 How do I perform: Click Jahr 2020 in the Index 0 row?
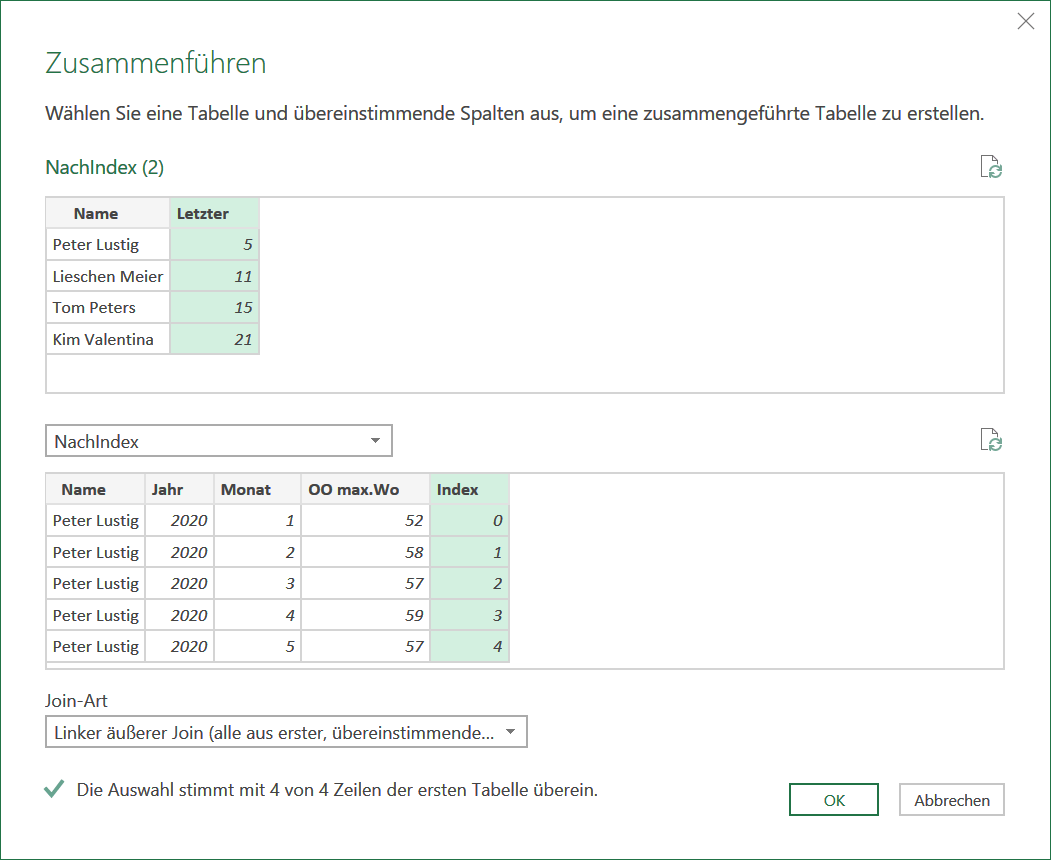coord(180,521)
